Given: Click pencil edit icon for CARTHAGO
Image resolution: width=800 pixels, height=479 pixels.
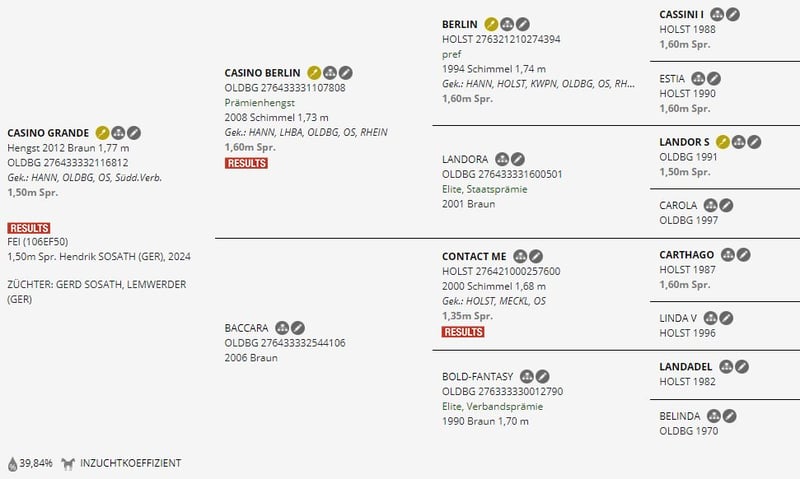Looking at the screenshot, I should point(743,255).
